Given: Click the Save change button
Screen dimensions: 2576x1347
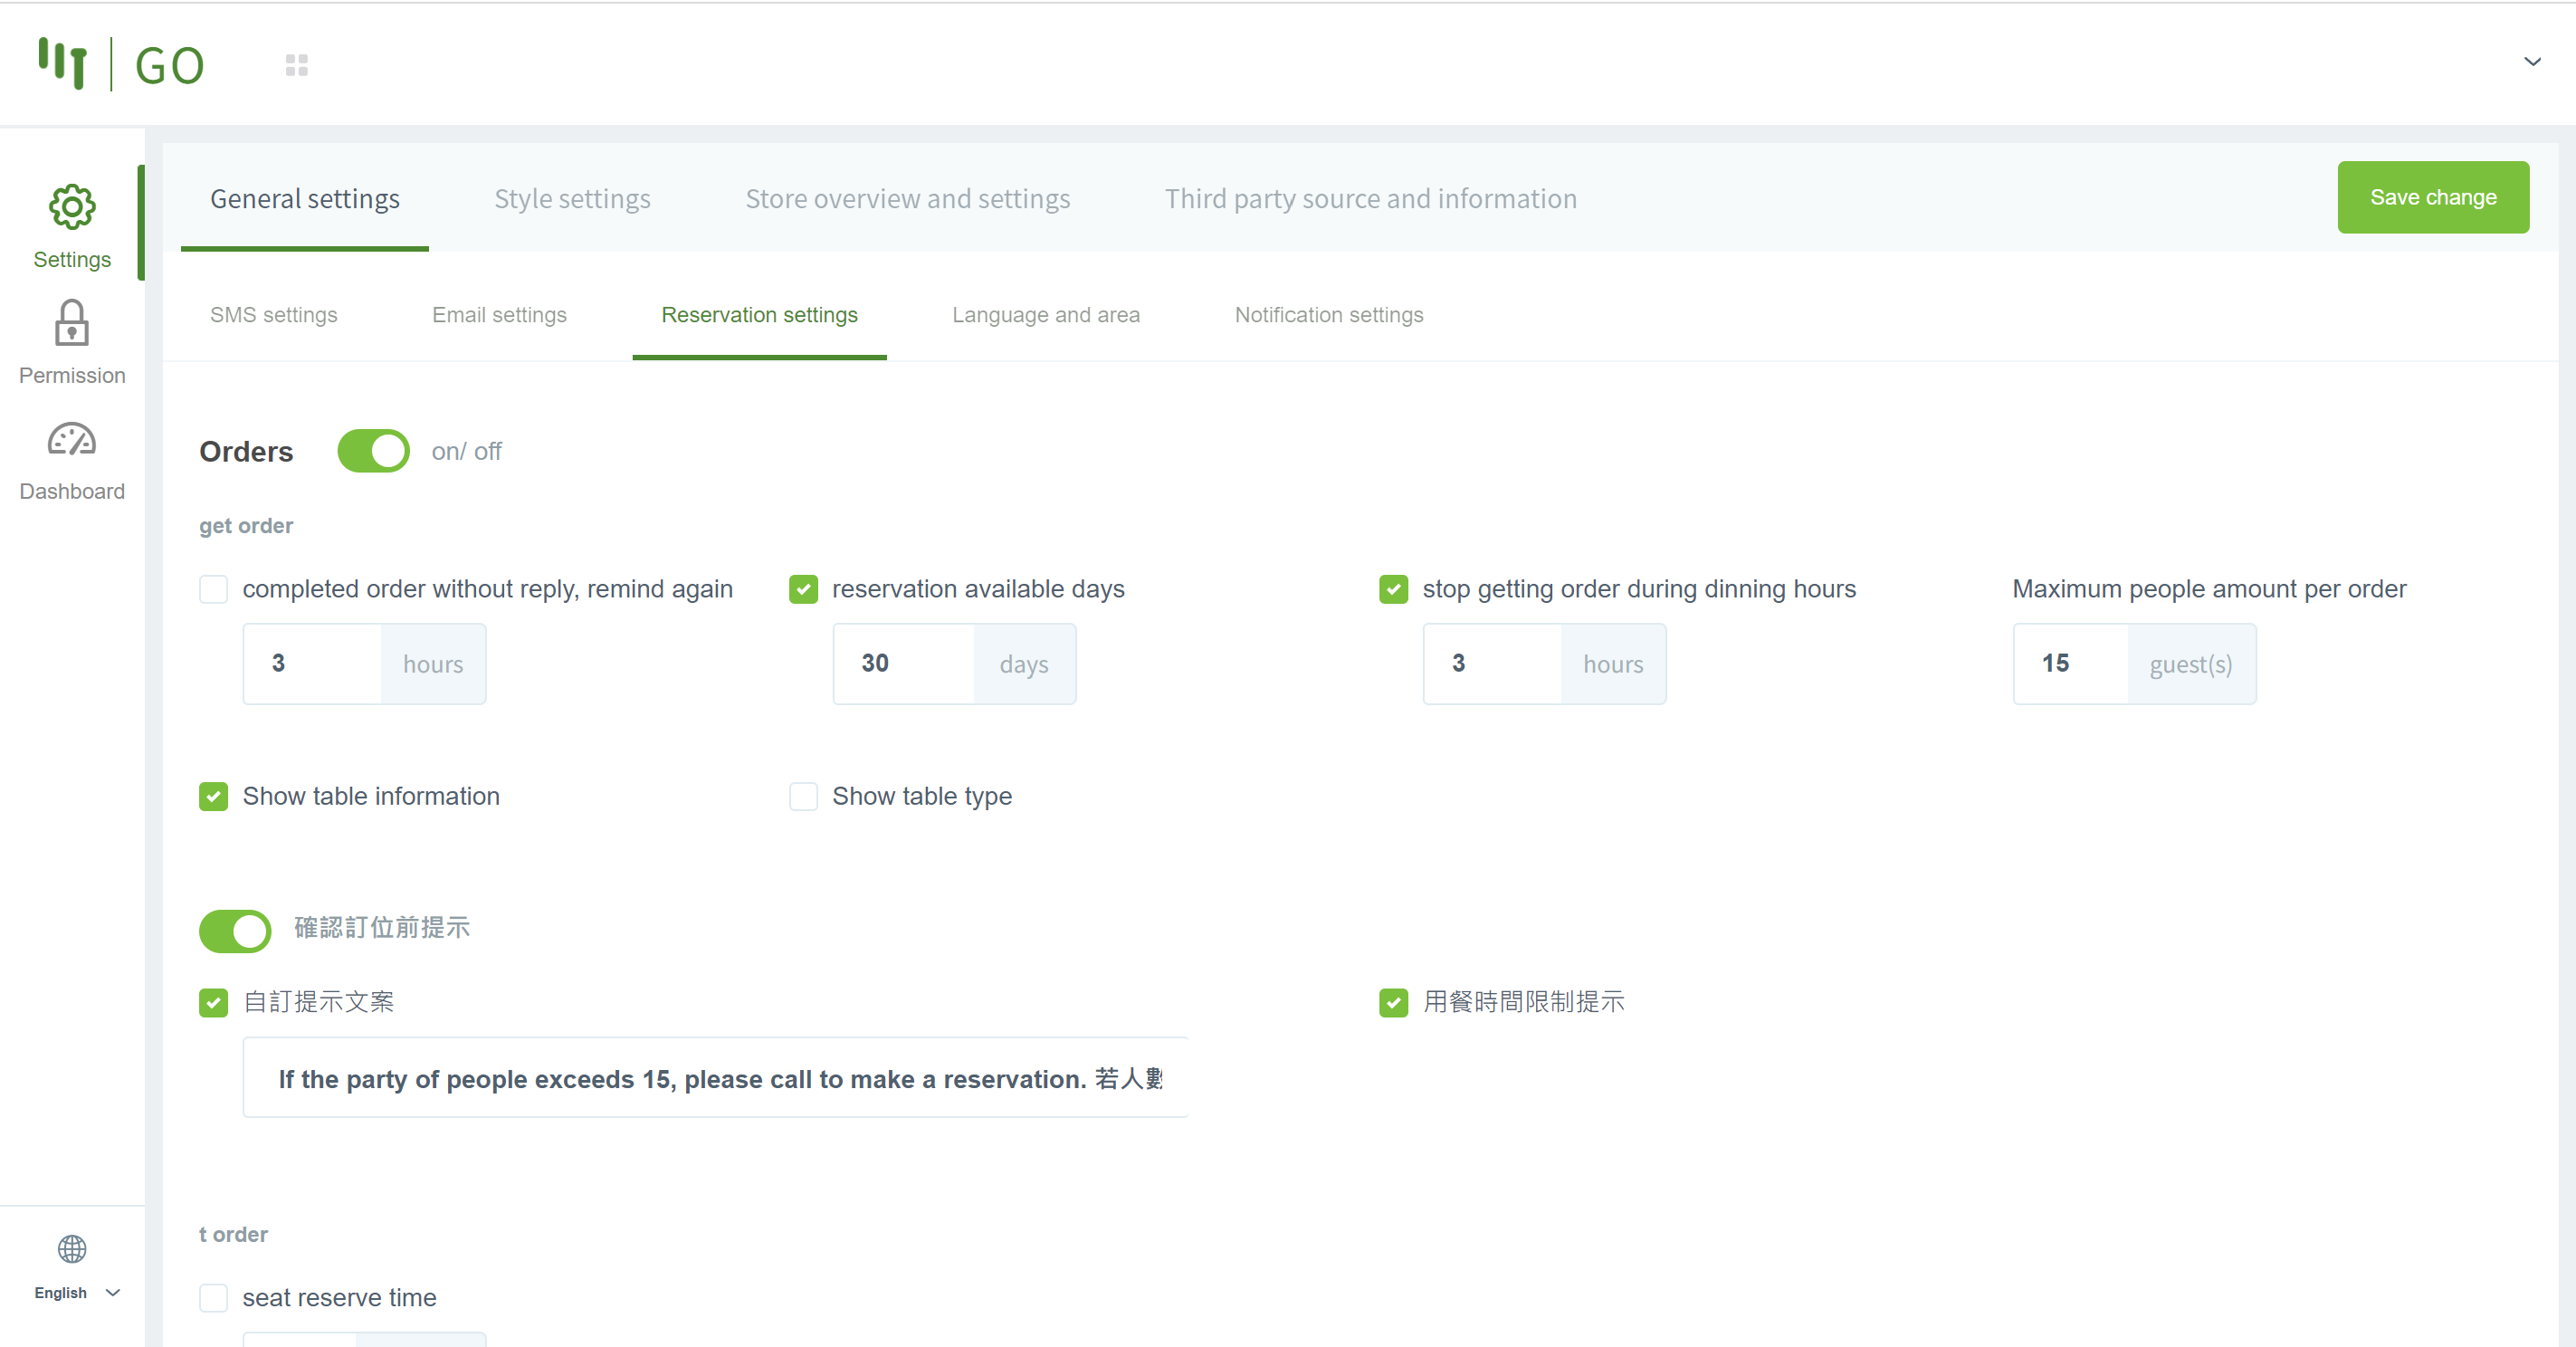Looking at the screenshot, I should (x=2432, y=198).
